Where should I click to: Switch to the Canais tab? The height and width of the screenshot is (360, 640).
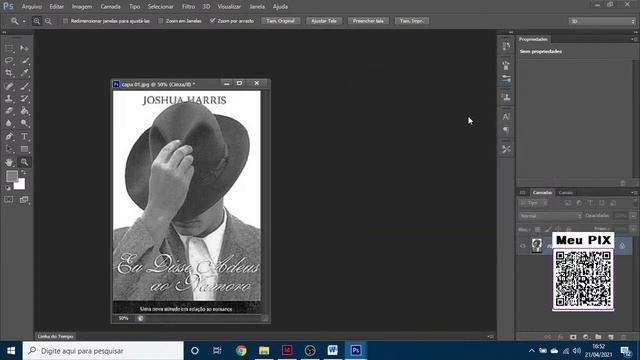pyautogui.click(x=566, y=193)
